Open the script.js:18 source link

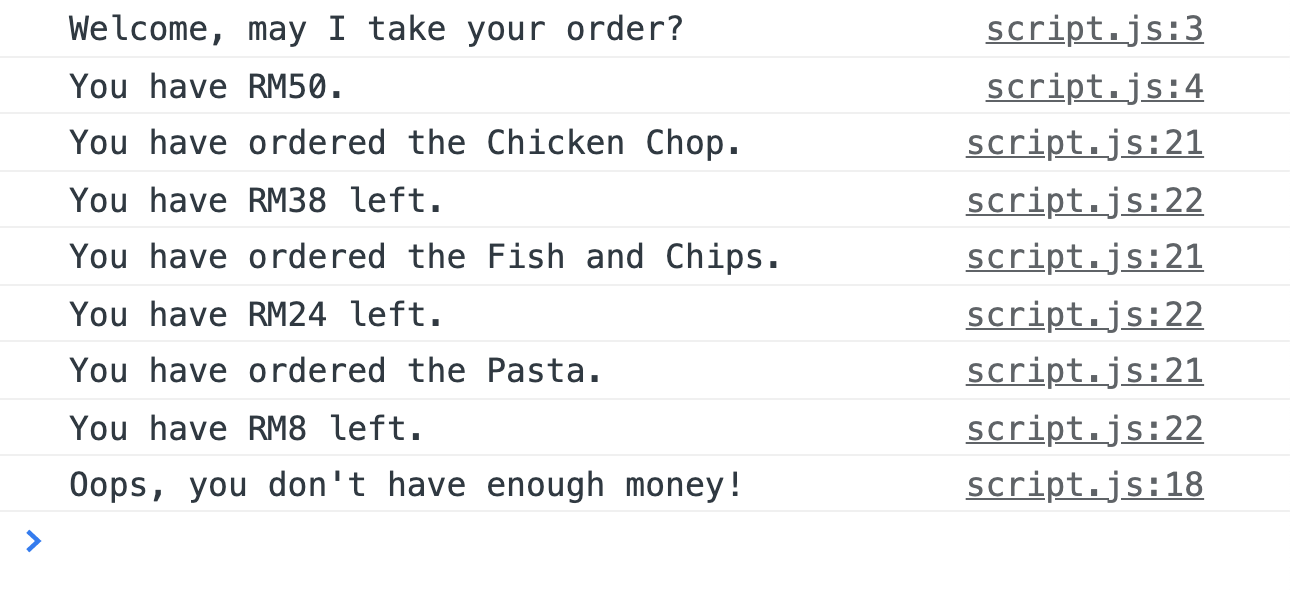[x=1084, y=486]
